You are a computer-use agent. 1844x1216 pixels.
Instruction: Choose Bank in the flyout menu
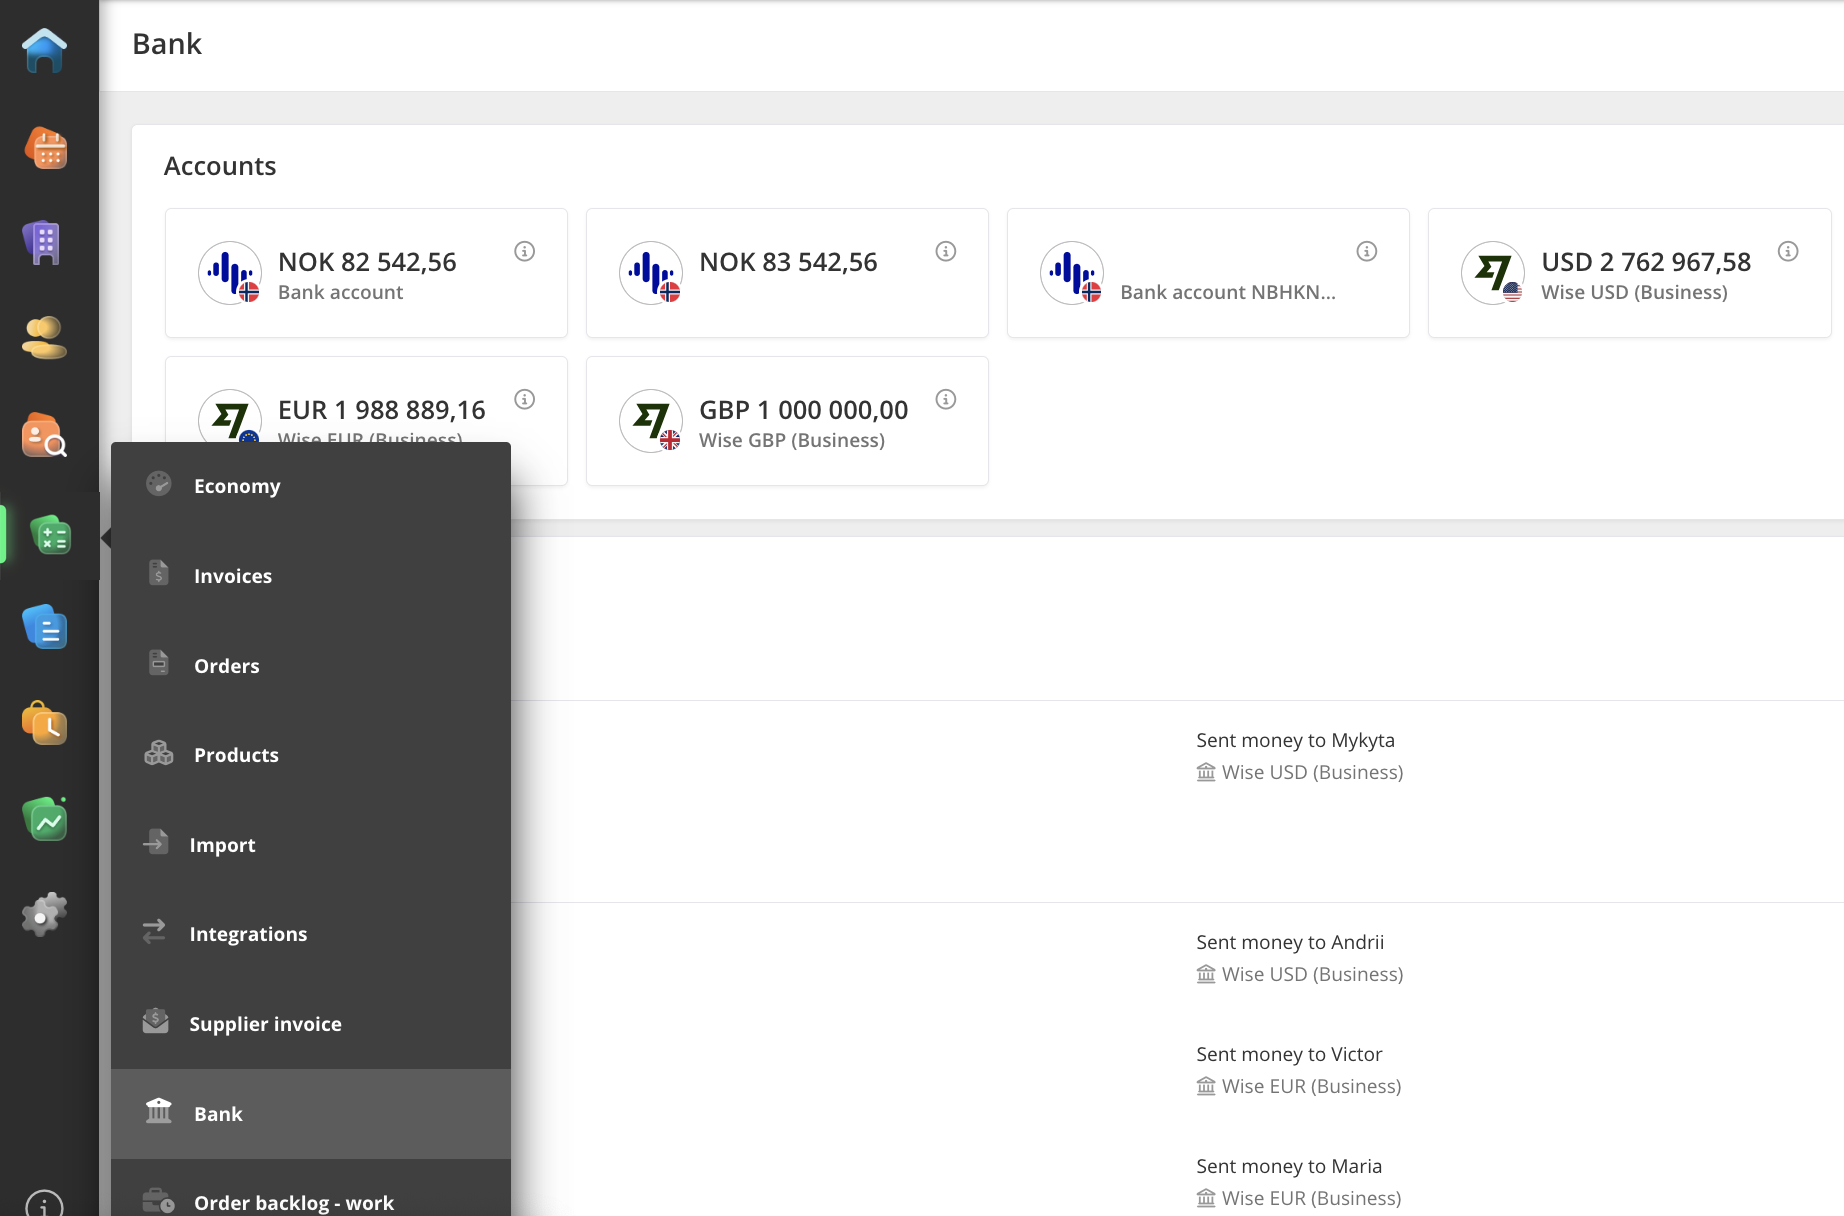point(218,1114)
